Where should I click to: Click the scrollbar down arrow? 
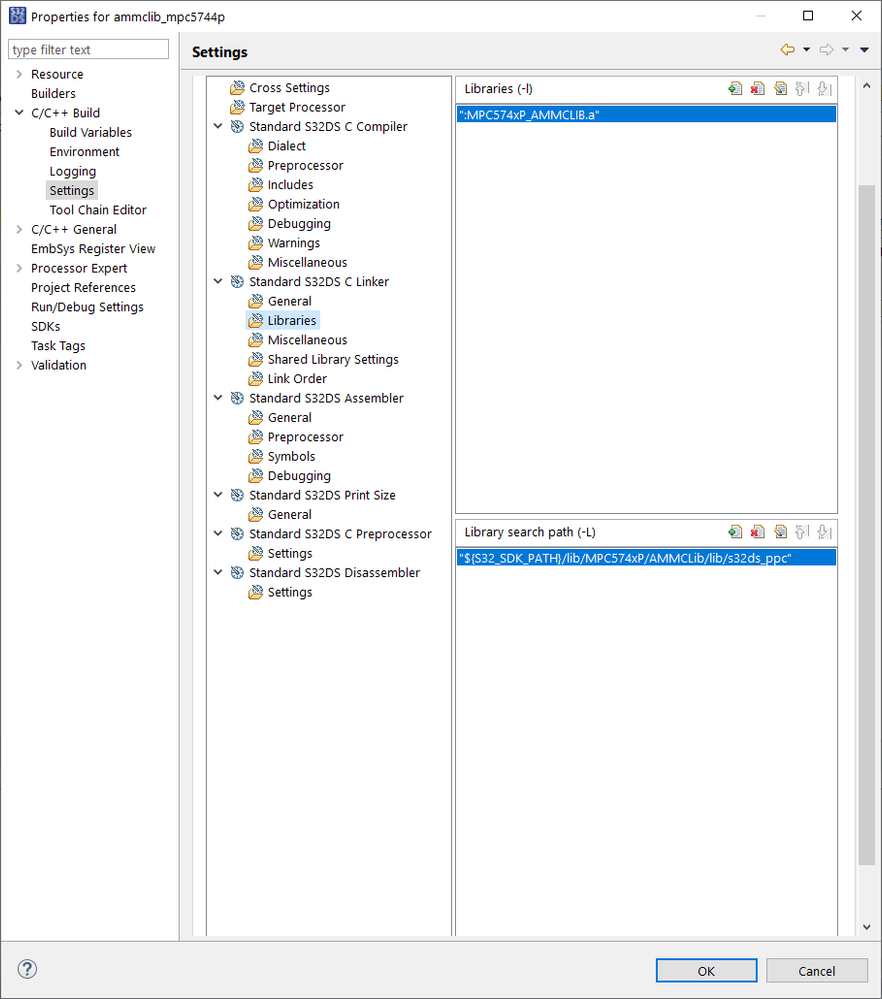[x=866, y=927]
